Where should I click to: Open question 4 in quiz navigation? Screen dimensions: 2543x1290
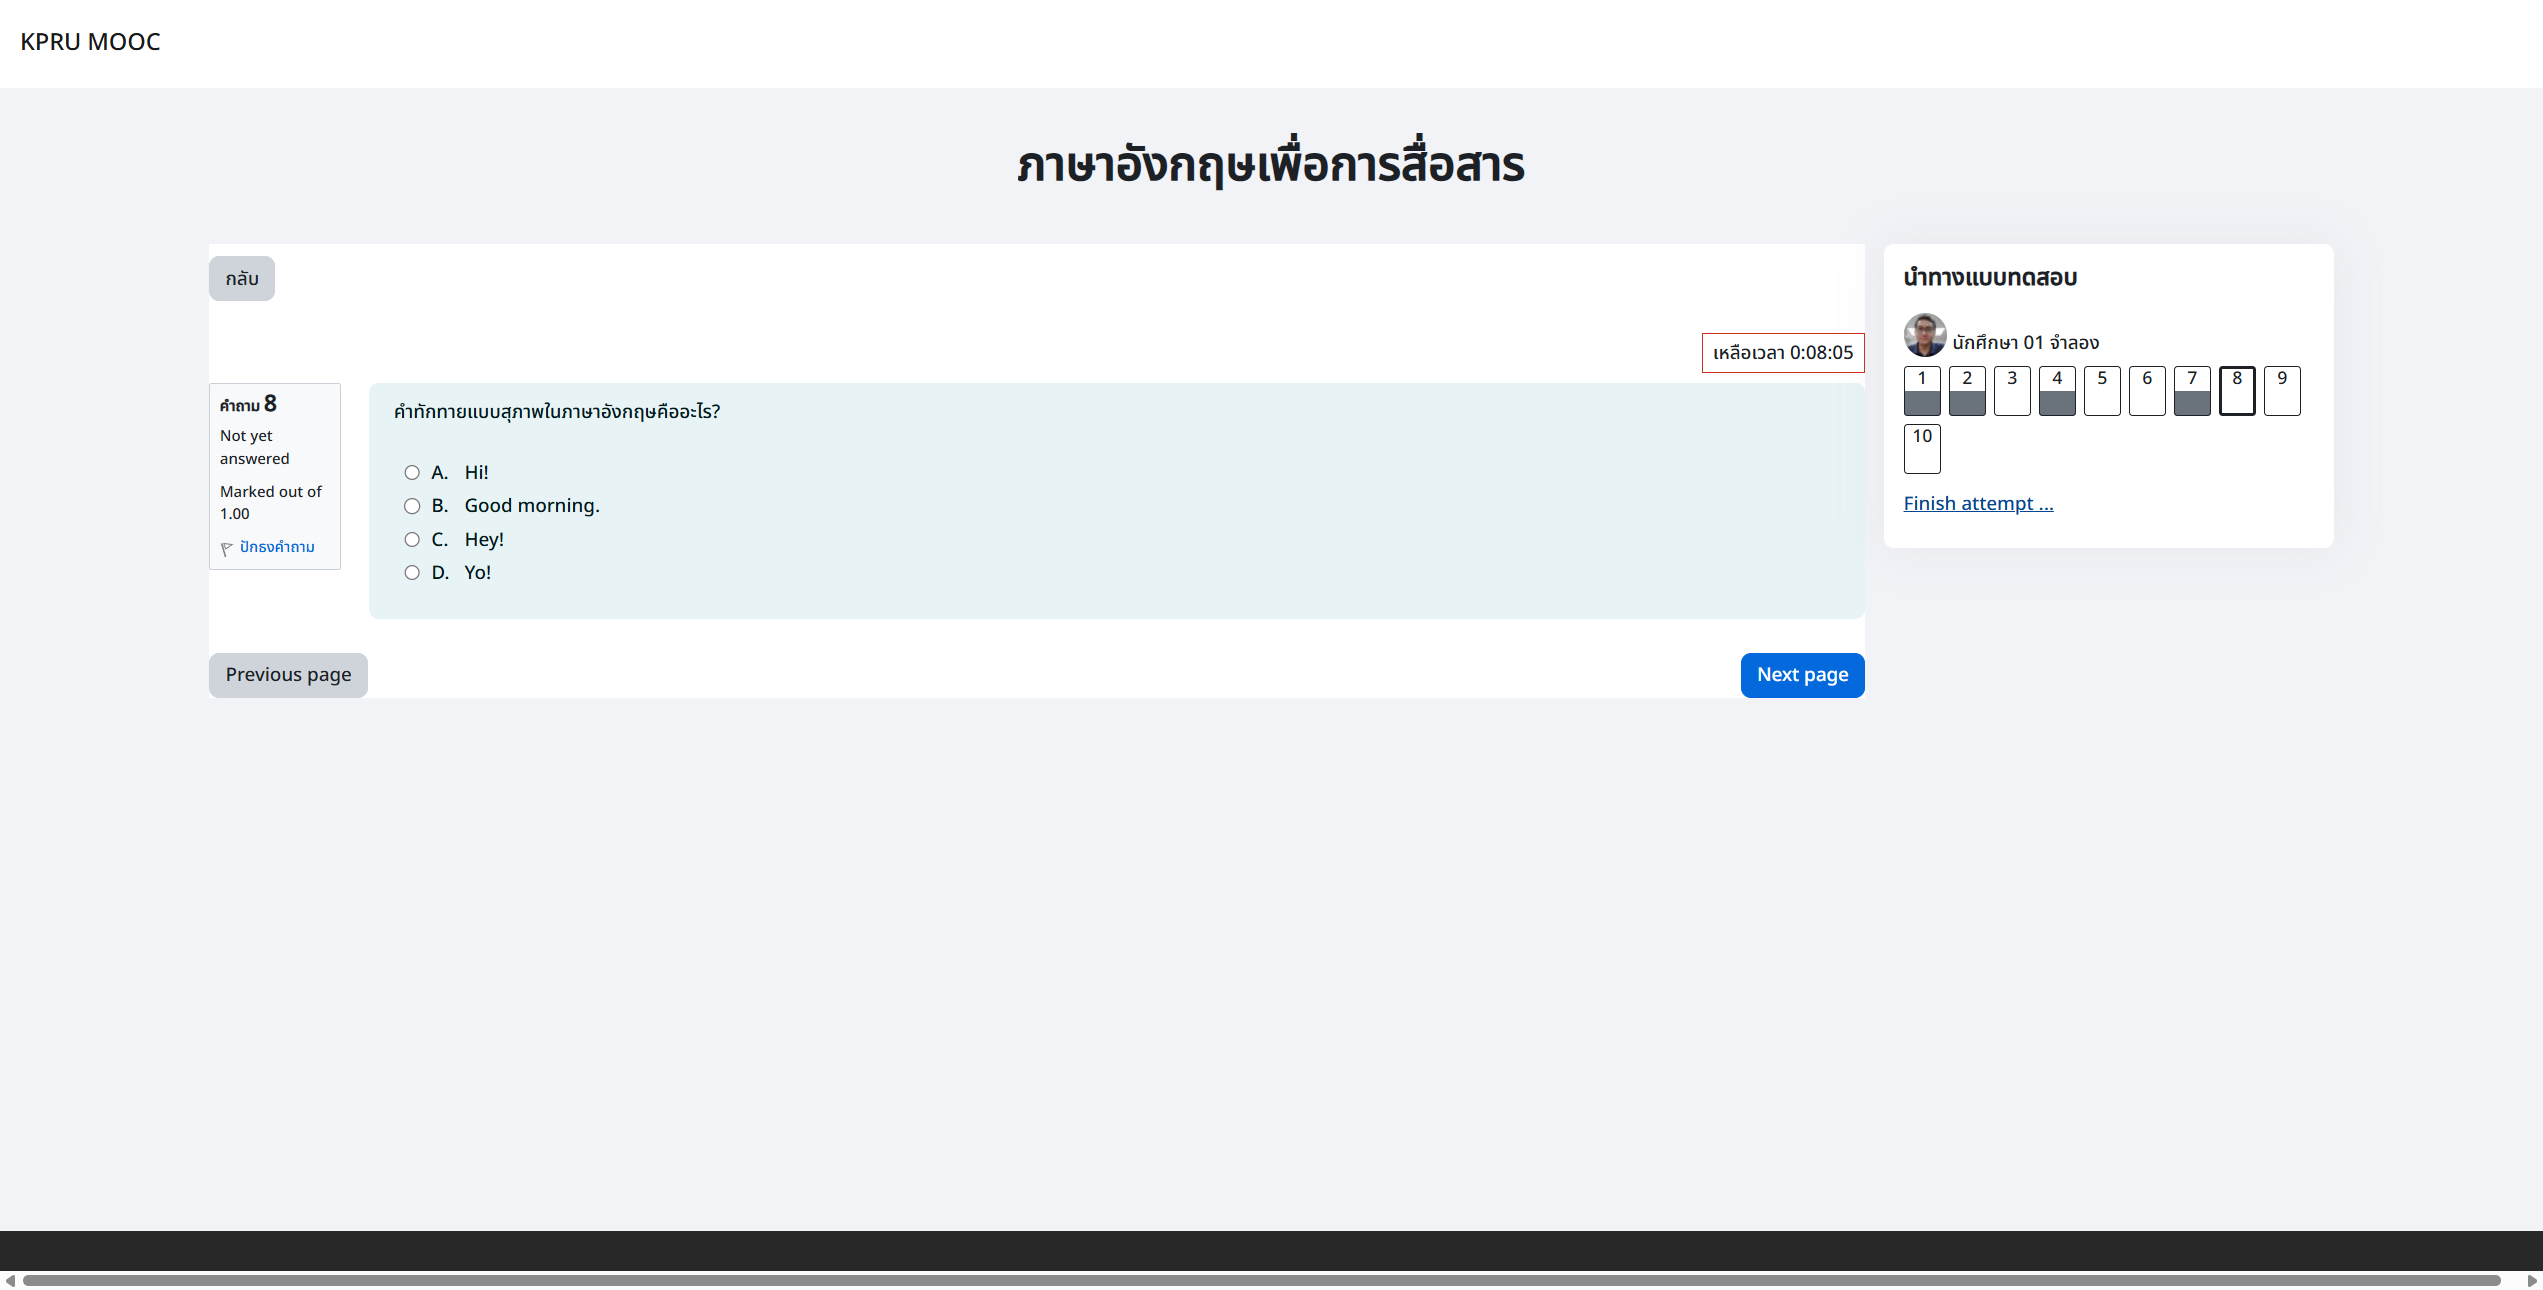pos(2057,391)
